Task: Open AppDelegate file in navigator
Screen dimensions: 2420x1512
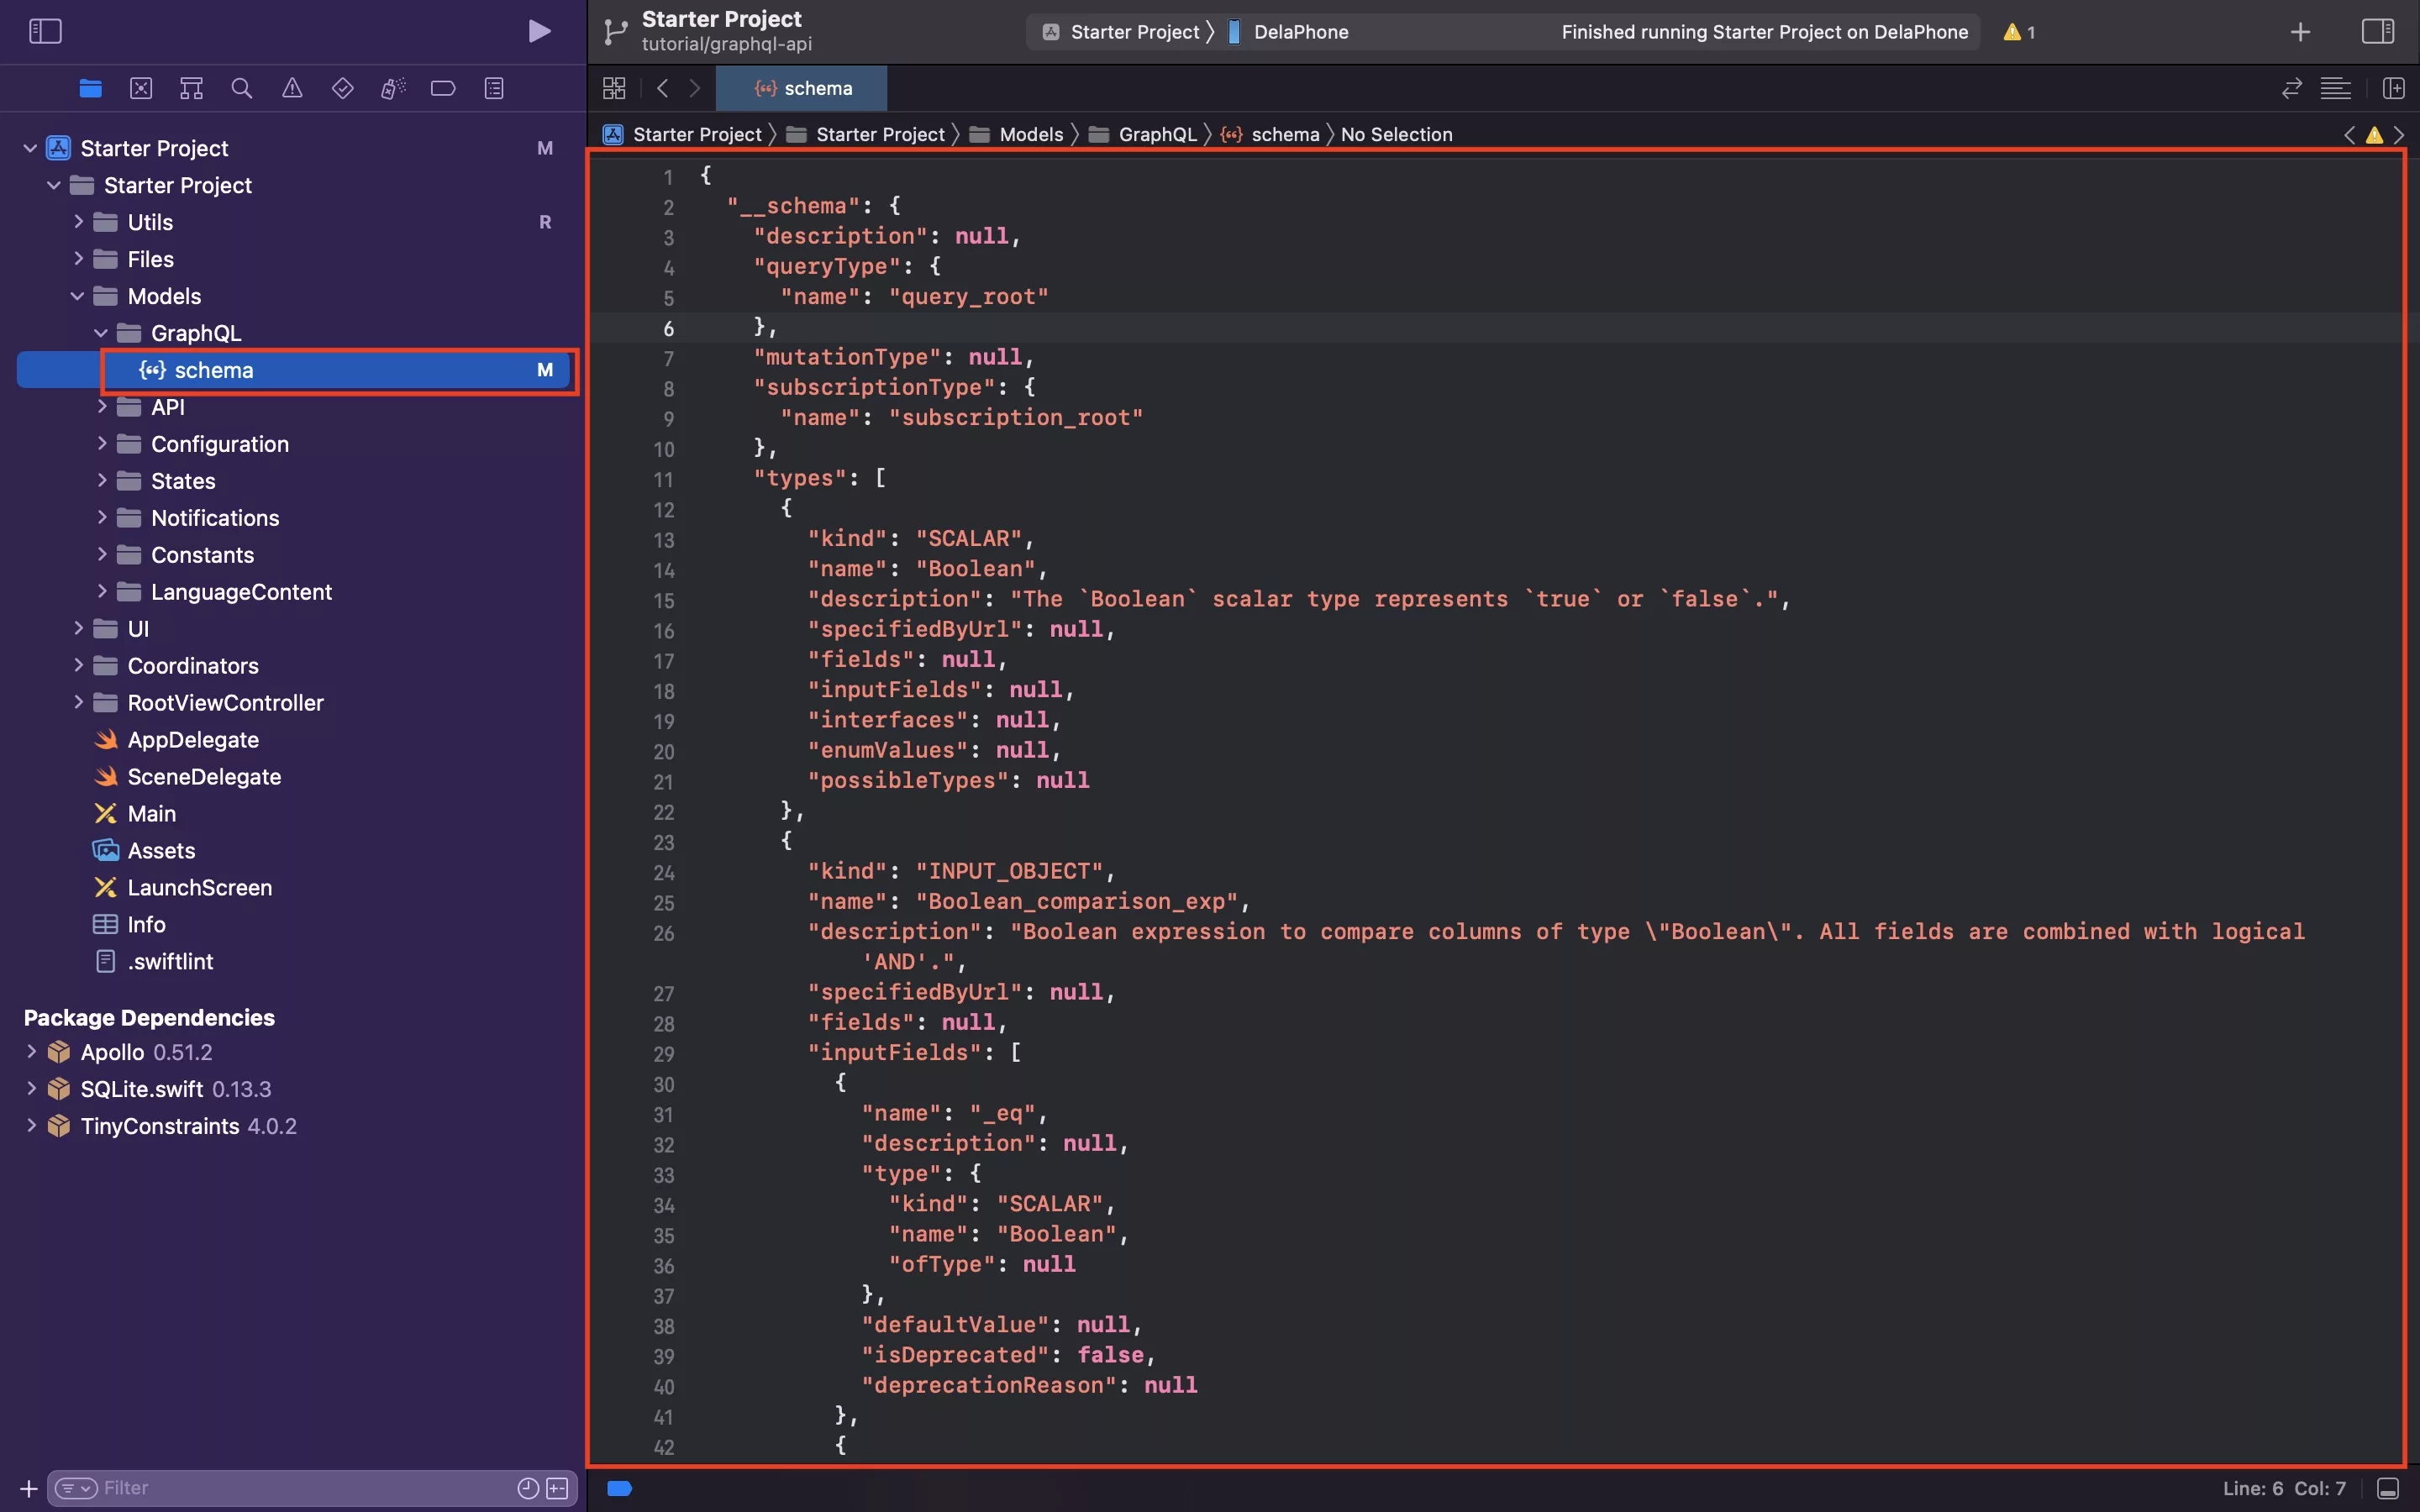Action: [x=192, y=740]
